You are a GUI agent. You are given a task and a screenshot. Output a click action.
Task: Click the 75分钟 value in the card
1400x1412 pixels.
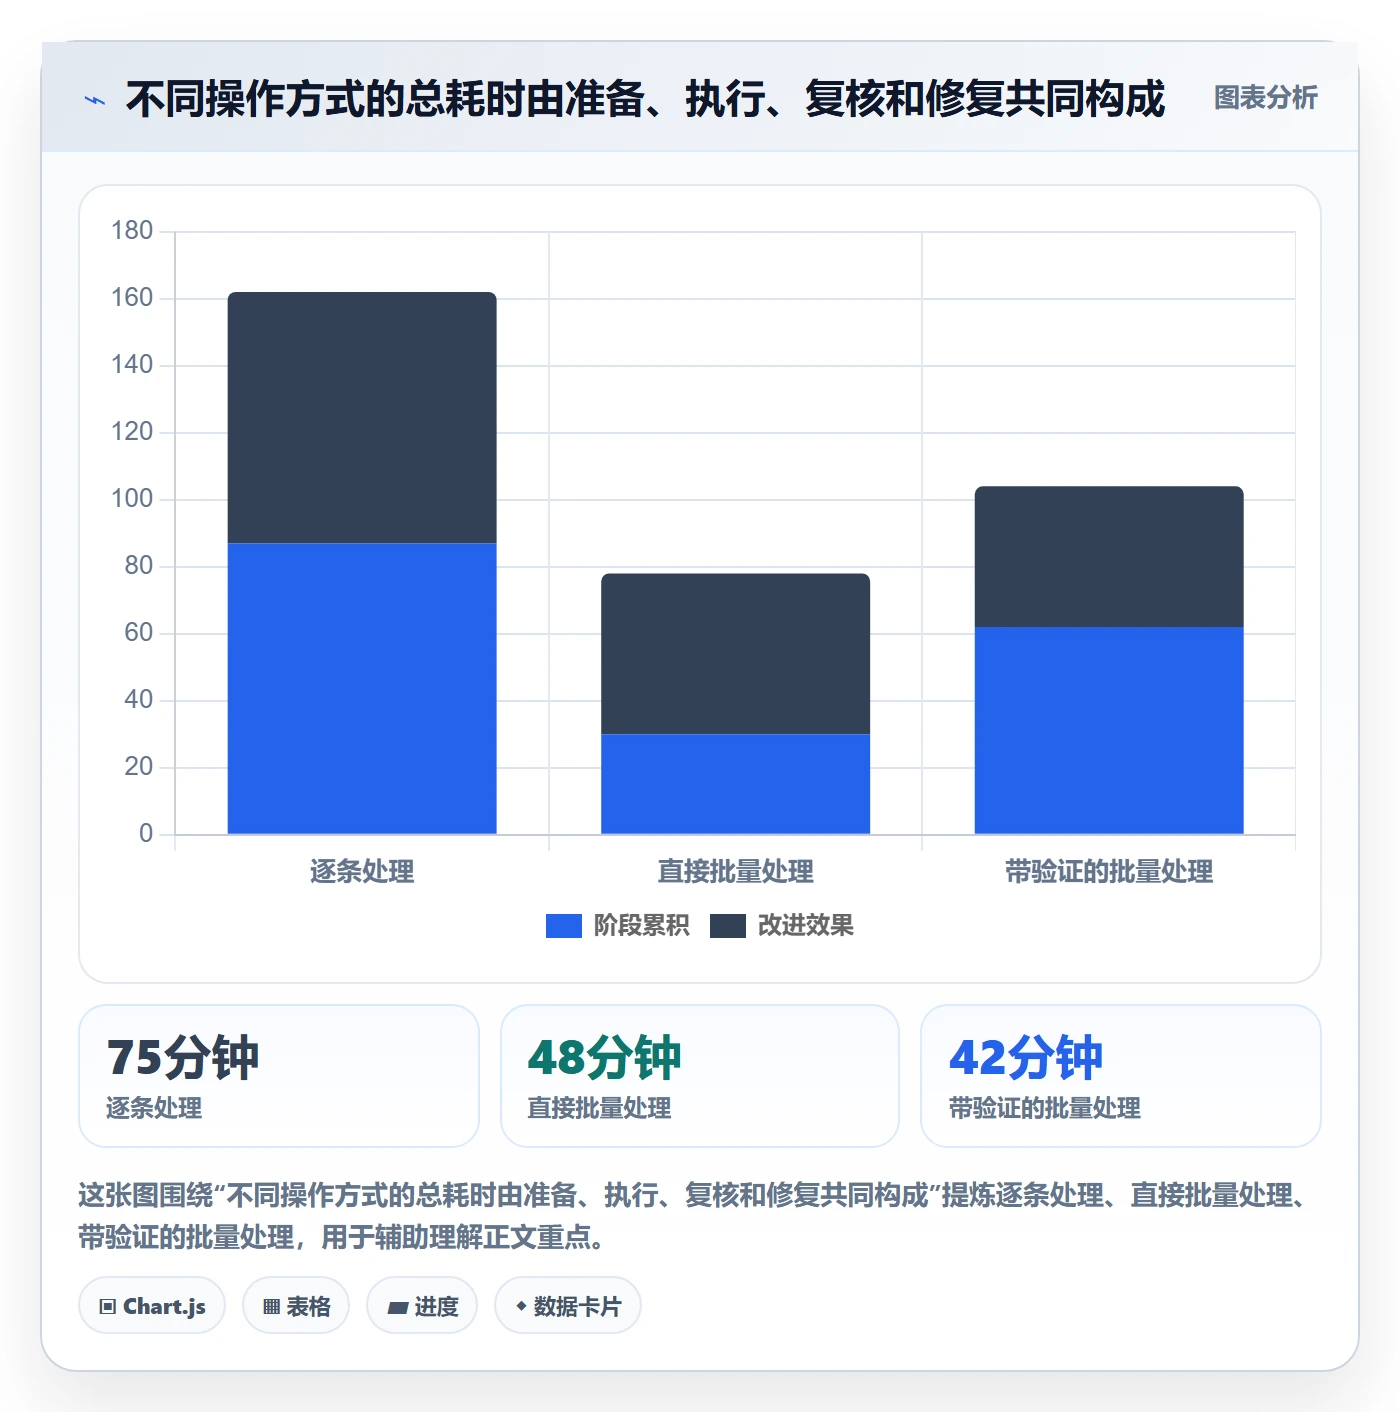coord(183,1057)
